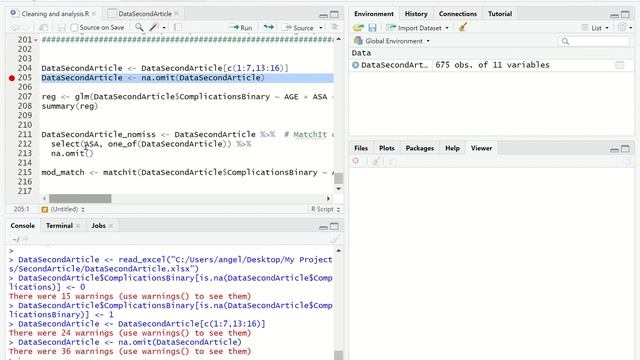
Task: Open the R Script file type selector
Action: [x=325, y=209]
